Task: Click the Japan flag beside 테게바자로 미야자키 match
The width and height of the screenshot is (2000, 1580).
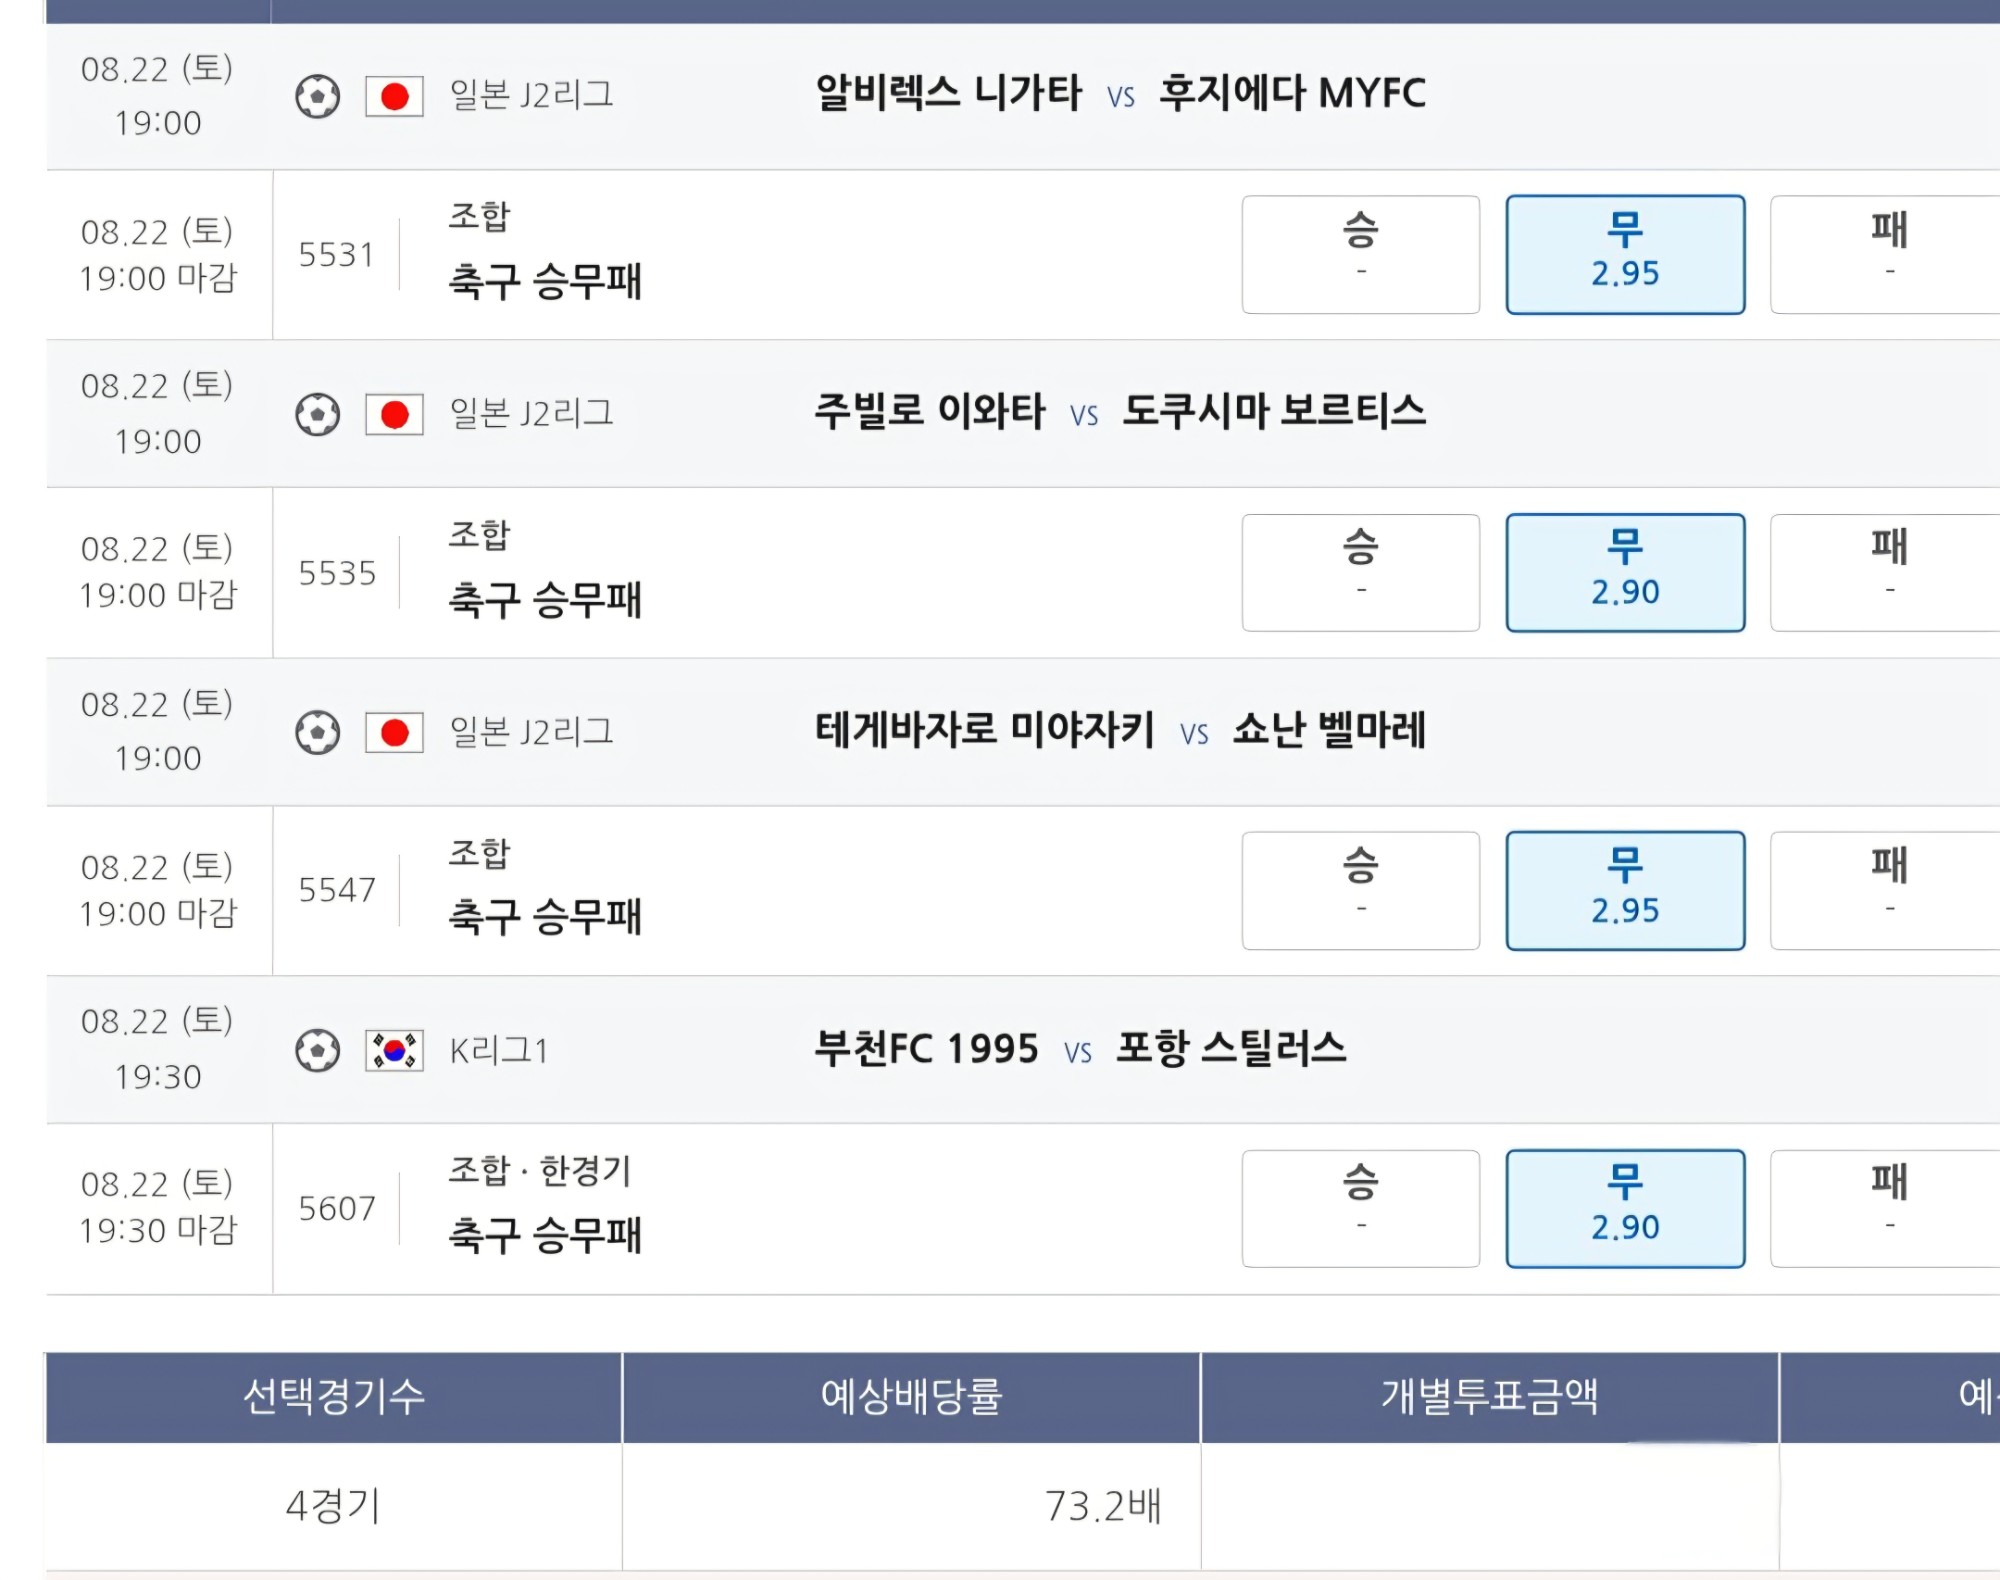Action: 394,732
